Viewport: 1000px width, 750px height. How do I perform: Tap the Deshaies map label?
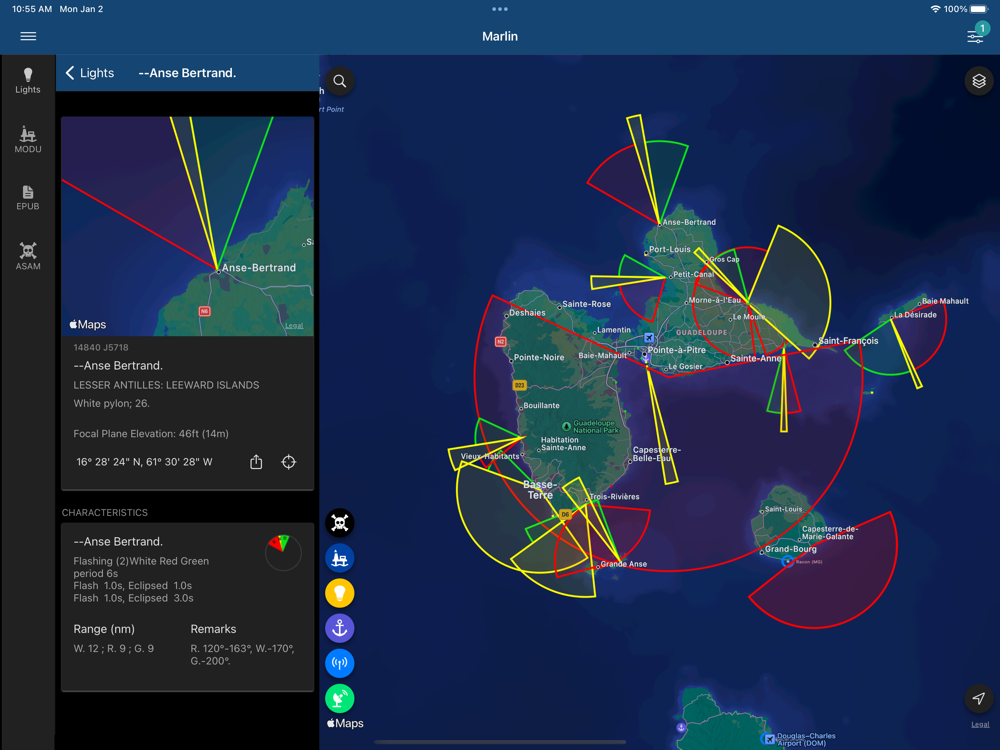click(527, 312)
